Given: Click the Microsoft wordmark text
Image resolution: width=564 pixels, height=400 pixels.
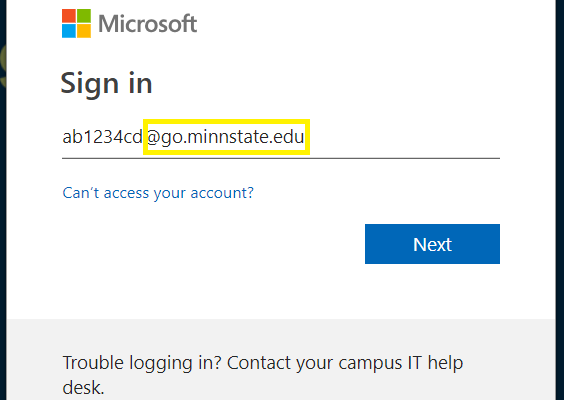Looking at the screenshot, I should point(147,24).
